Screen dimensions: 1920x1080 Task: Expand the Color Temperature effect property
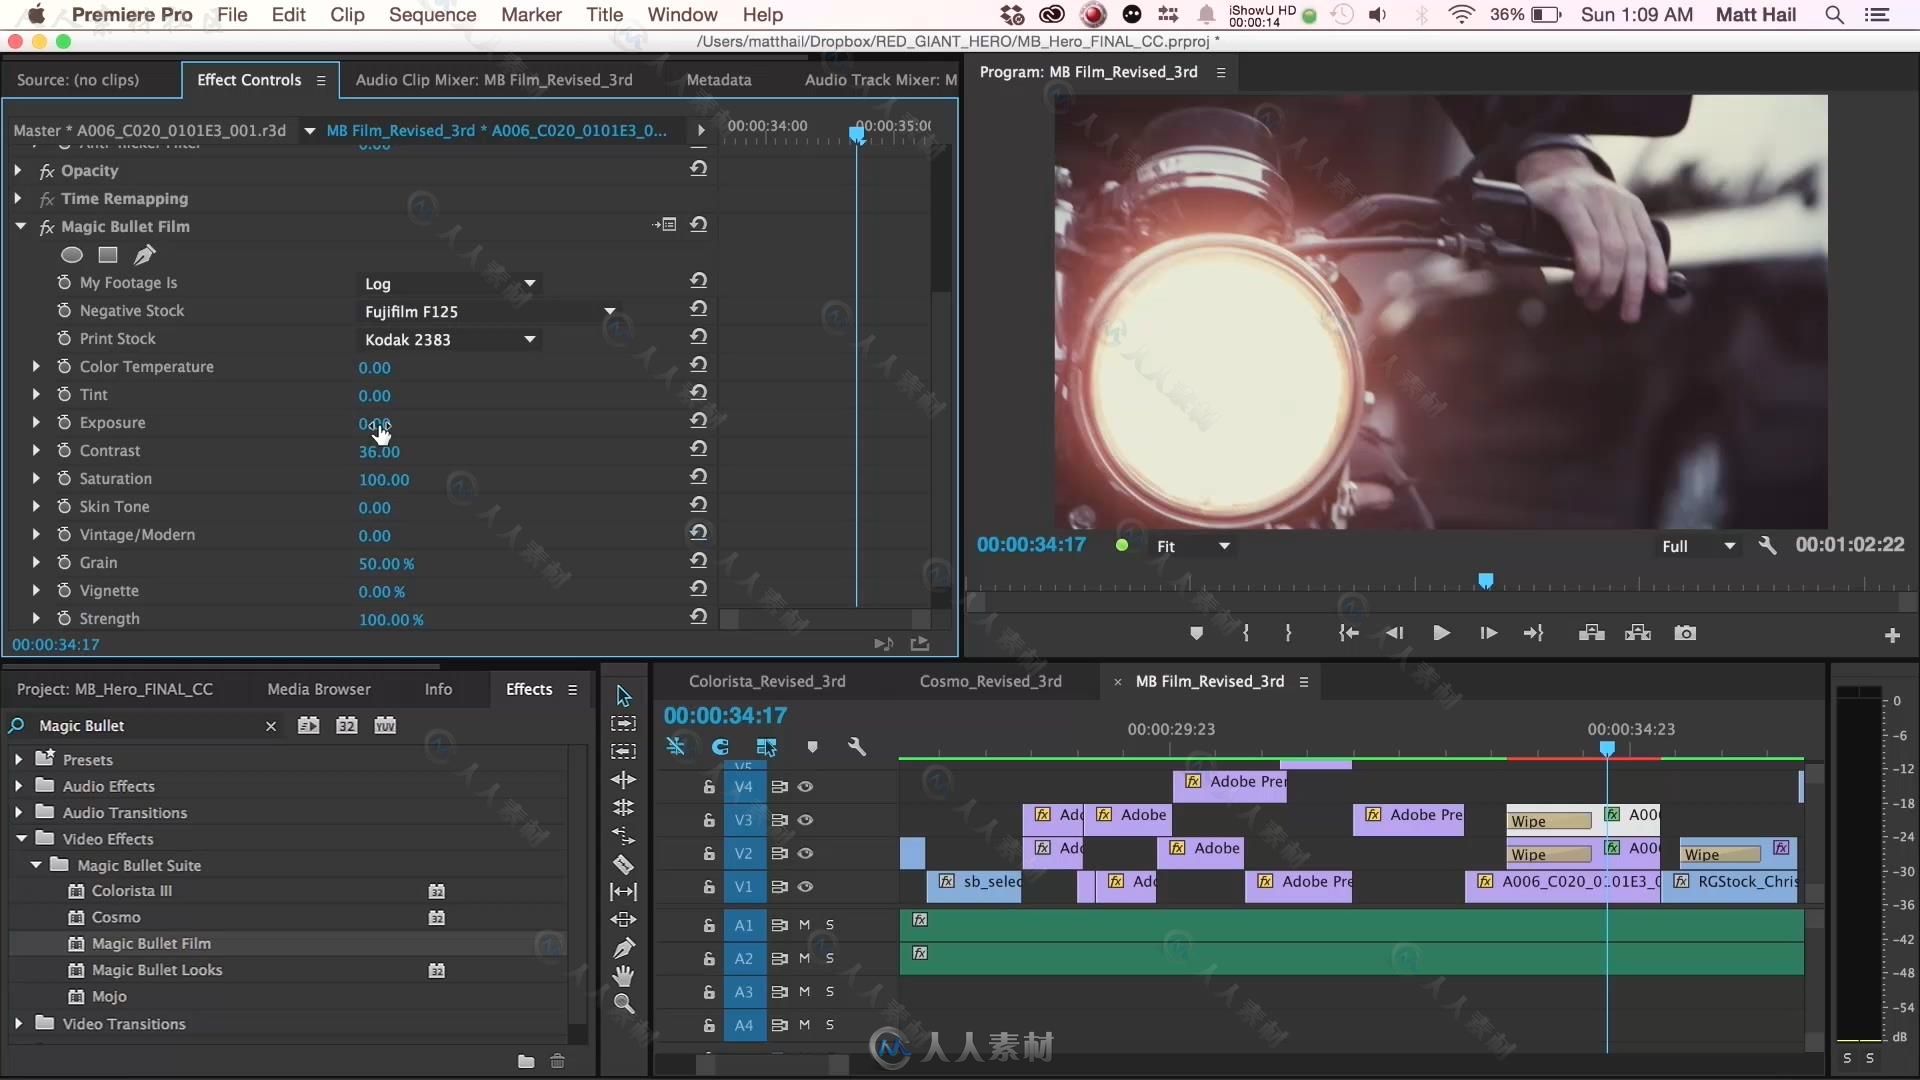click(x=36, y=365)
